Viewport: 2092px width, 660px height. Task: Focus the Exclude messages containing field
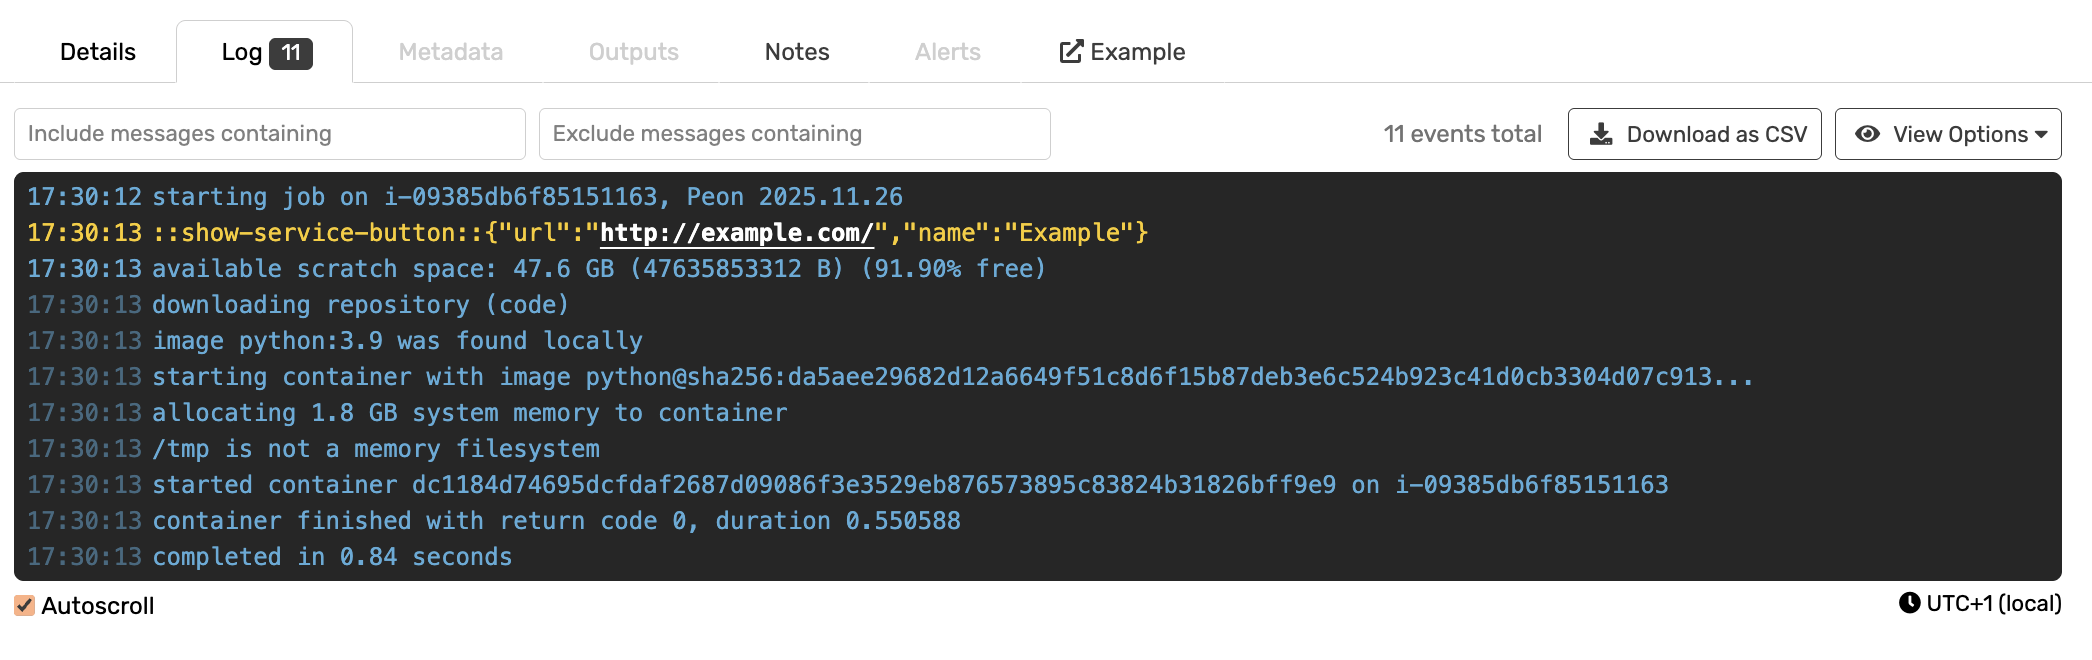point(795,134)
